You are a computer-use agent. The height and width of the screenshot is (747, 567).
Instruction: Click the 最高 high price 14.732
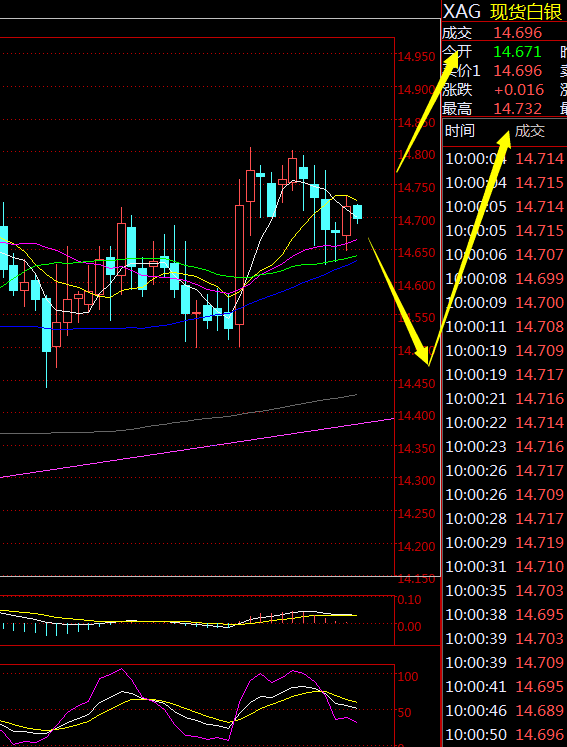click(517, 109)
